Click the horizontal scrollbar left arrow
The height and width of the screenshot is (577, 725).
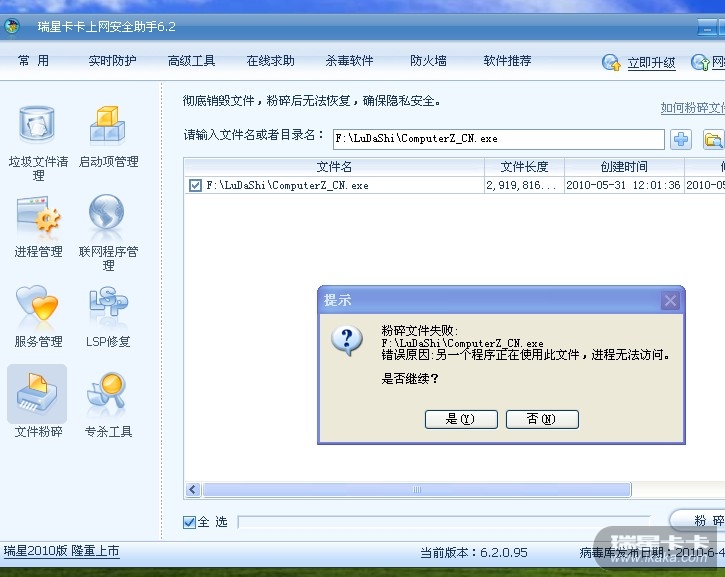coord(193,490)
